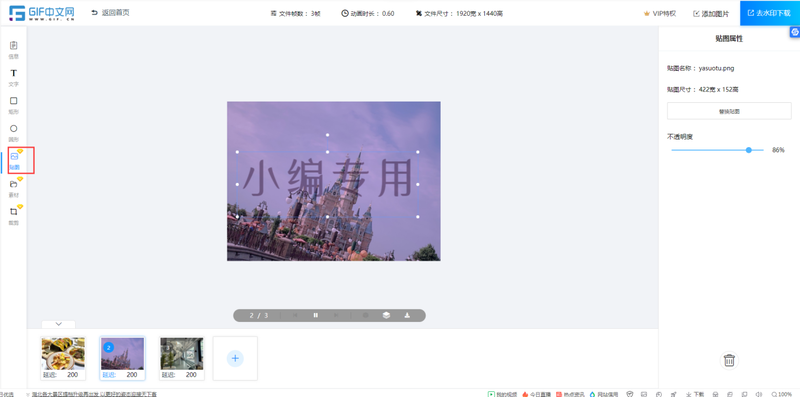Click the blue floating icon at top right
Viewport: 800px width, 397px height.
pyautogui.click(x=794, y=32)
